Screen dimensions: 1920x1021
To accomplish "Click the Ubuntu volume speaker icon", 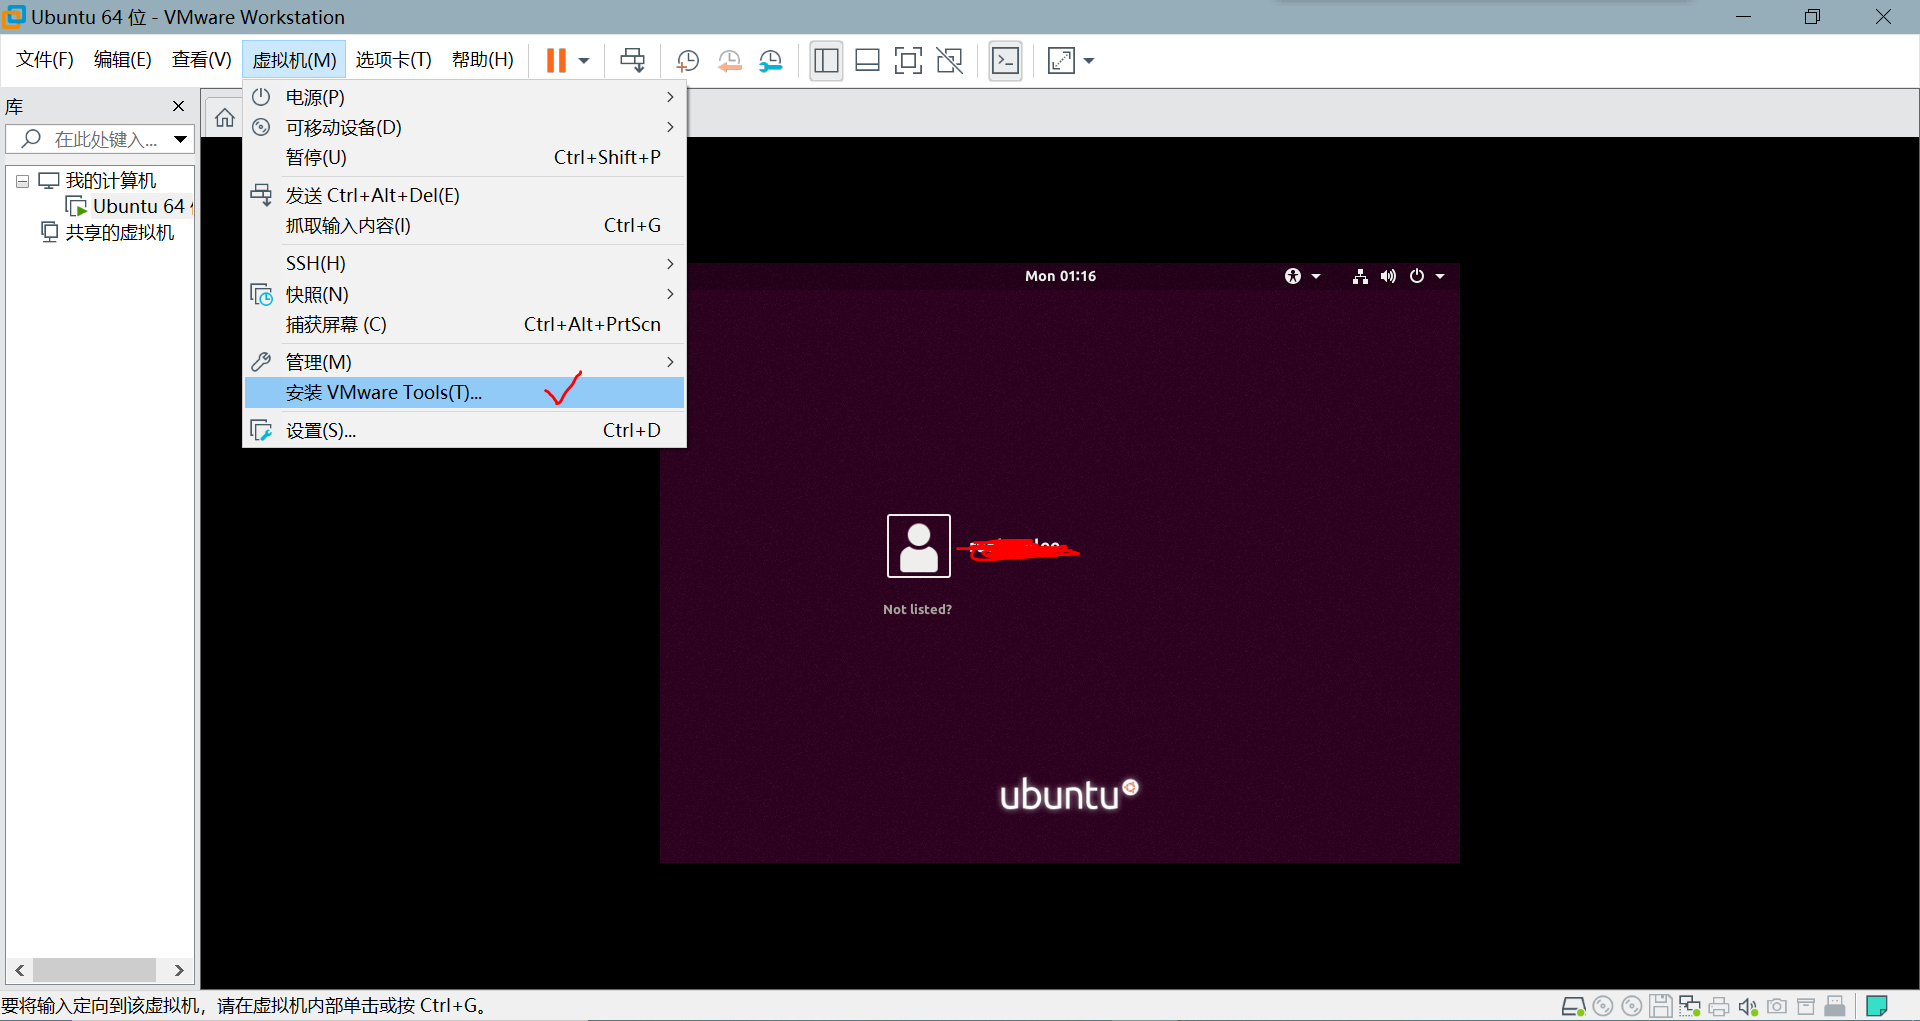I will pyautogui.click(x=1388, y=276).
